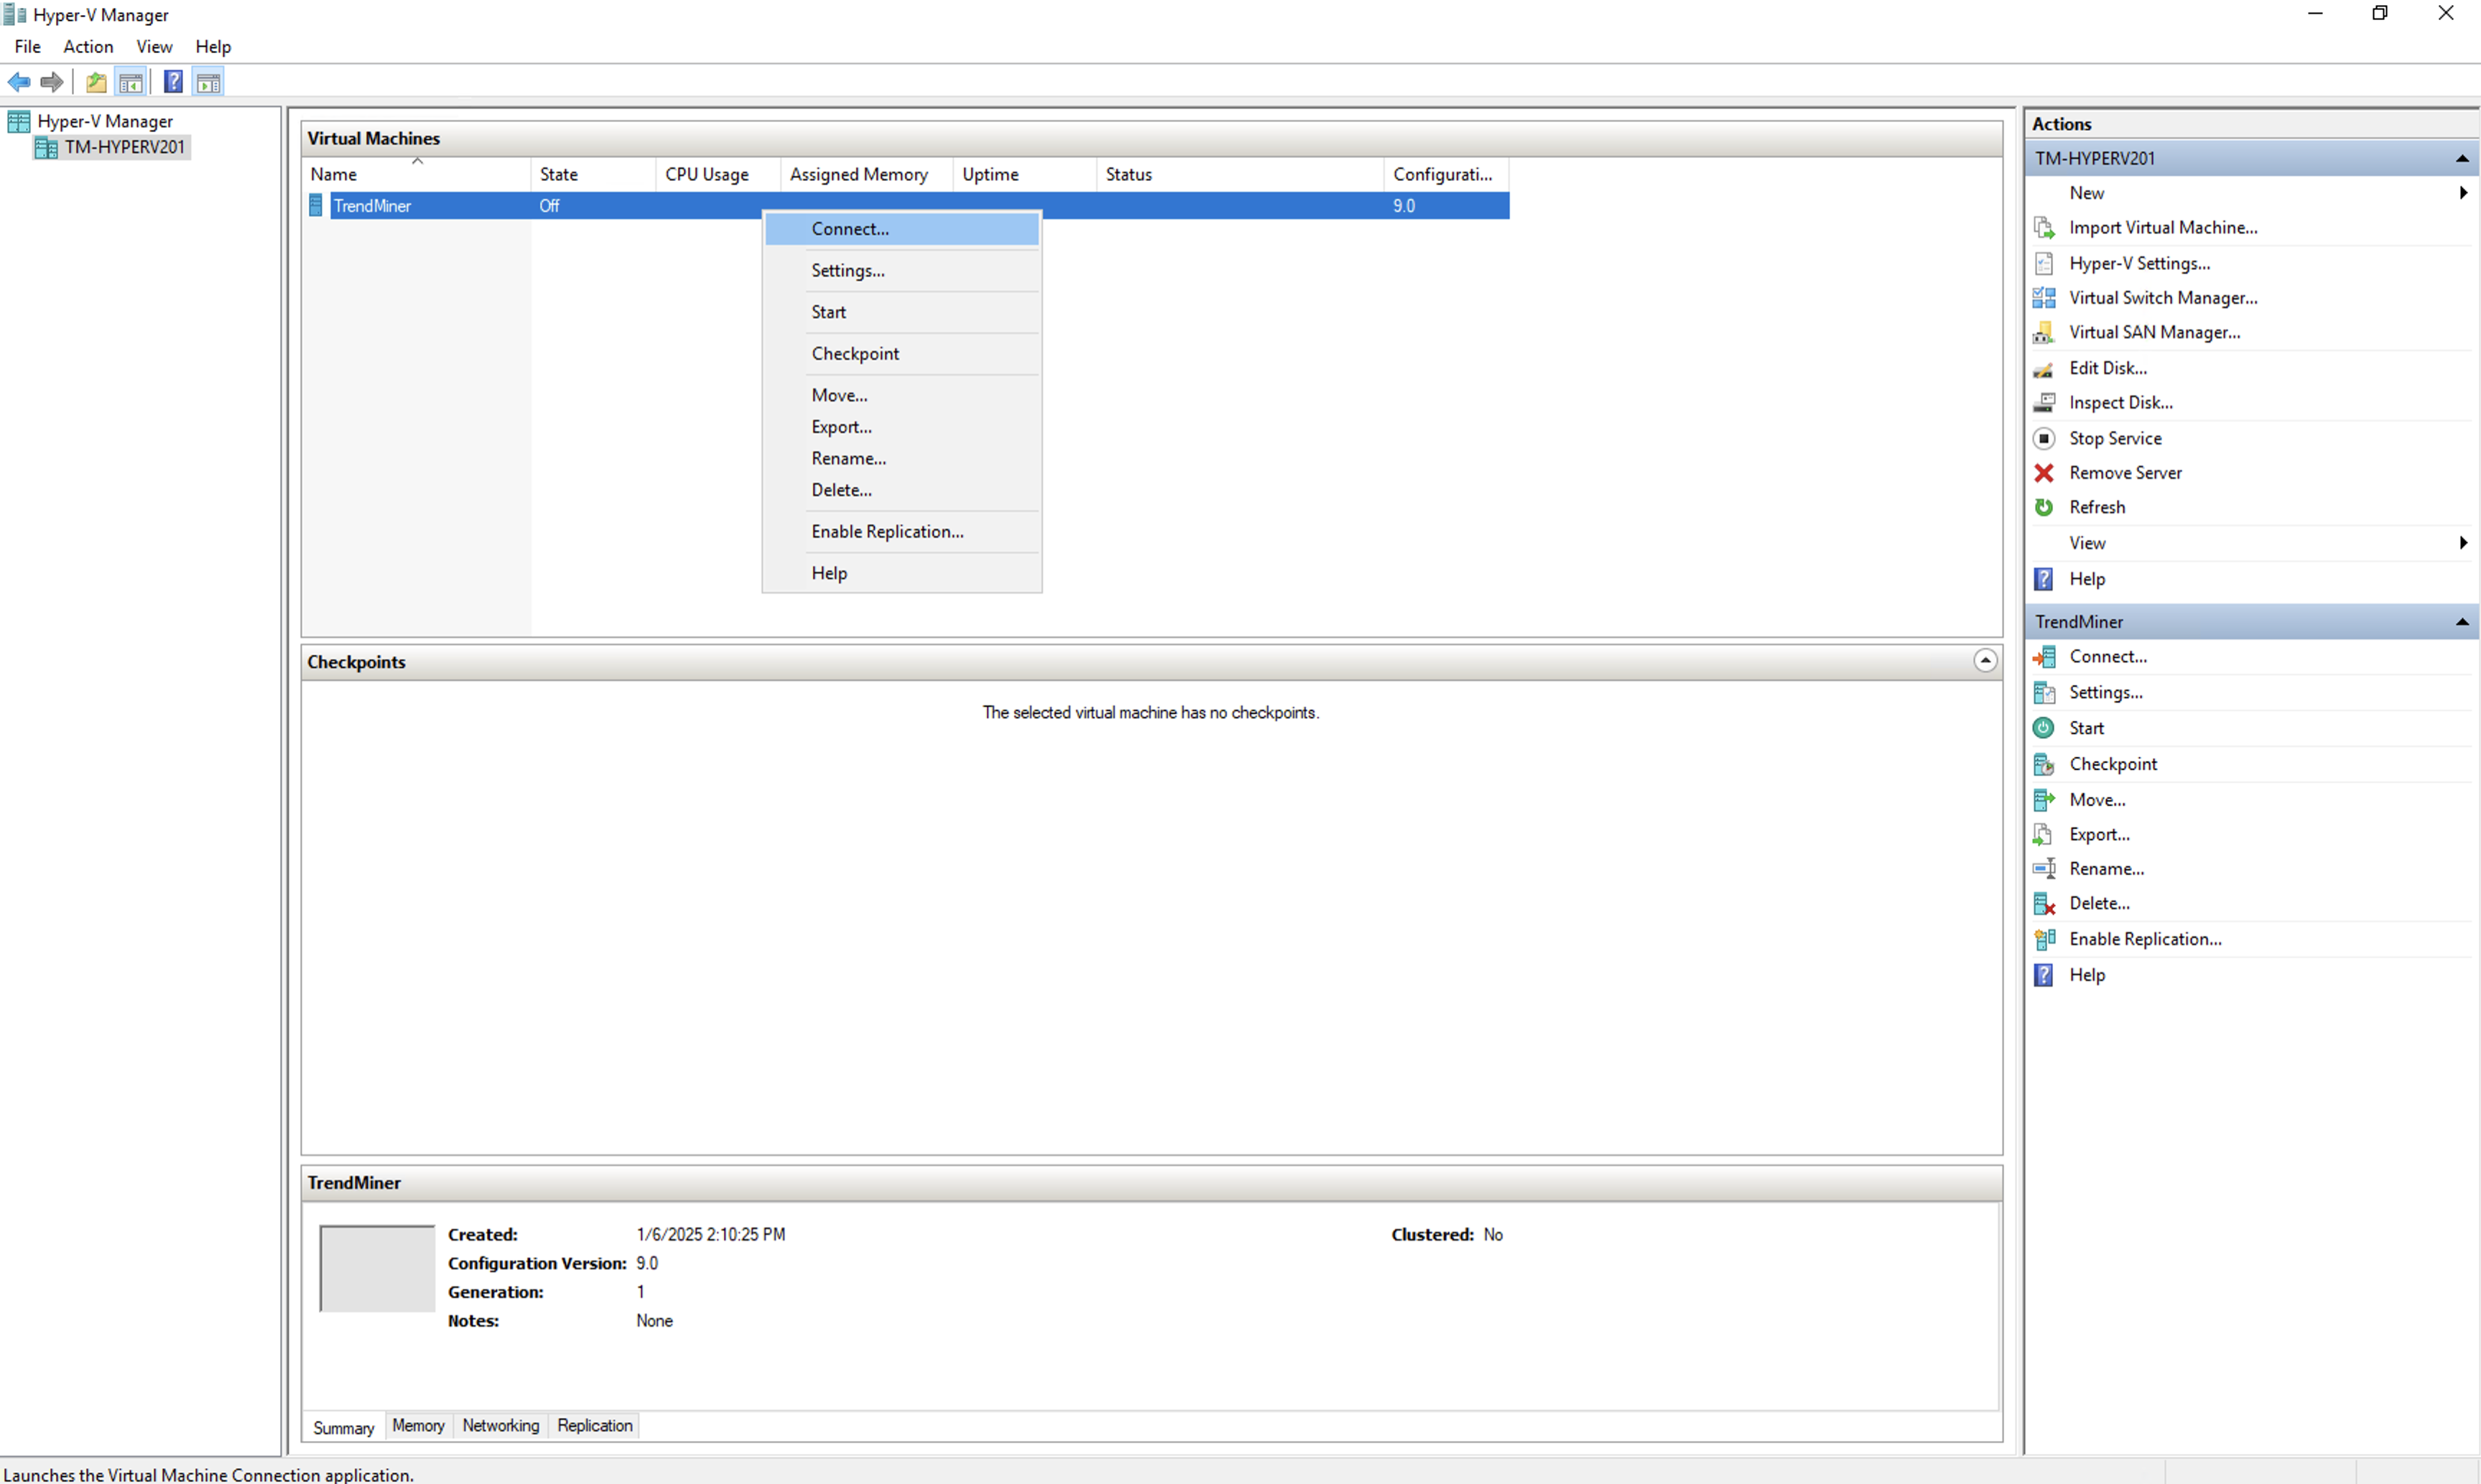2481x1484 pixels.
Task: Click the blue Help toolbar icon
Action: 173,82
